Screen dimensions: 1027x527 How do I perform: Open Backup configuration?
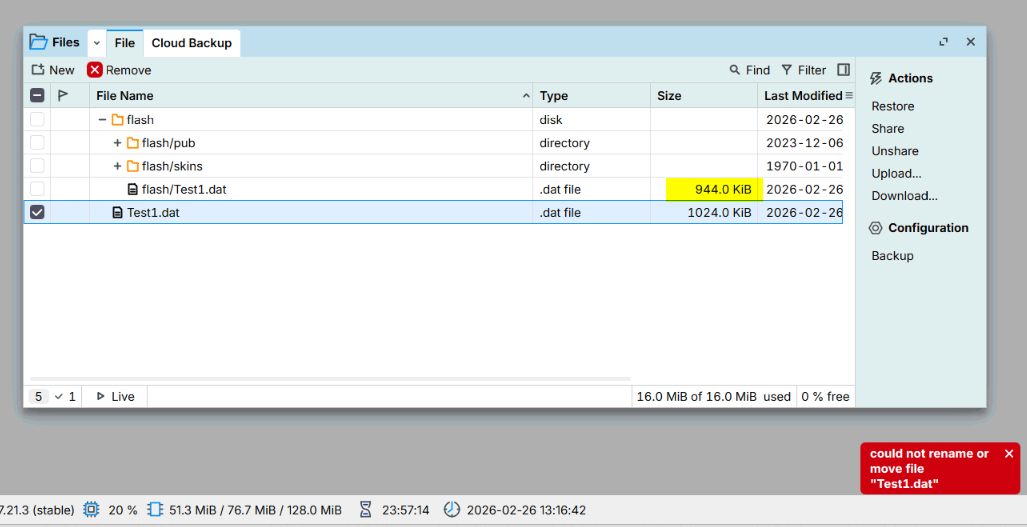(892, 256)
